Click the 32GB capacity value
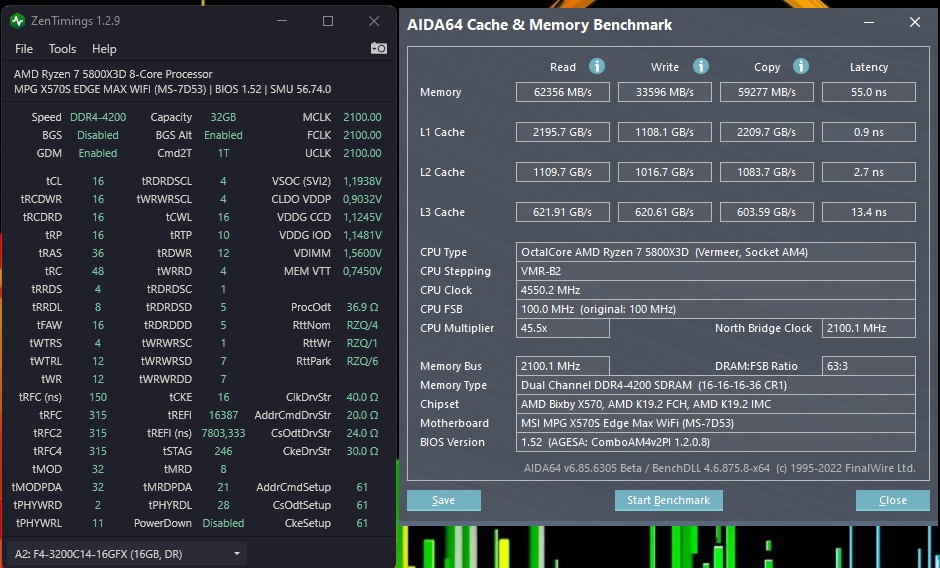 point(223,117)
